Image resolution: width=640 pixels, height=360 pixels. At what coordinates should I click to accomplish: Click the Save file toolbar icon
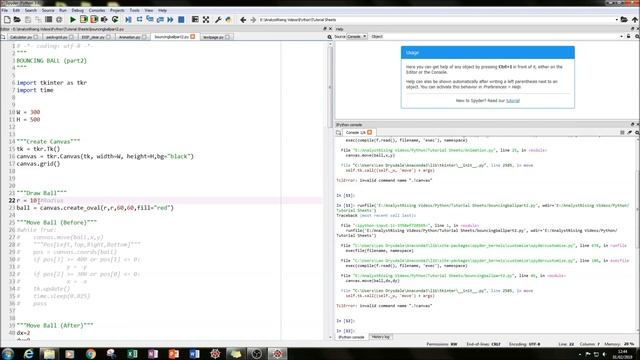pos(28,19)
